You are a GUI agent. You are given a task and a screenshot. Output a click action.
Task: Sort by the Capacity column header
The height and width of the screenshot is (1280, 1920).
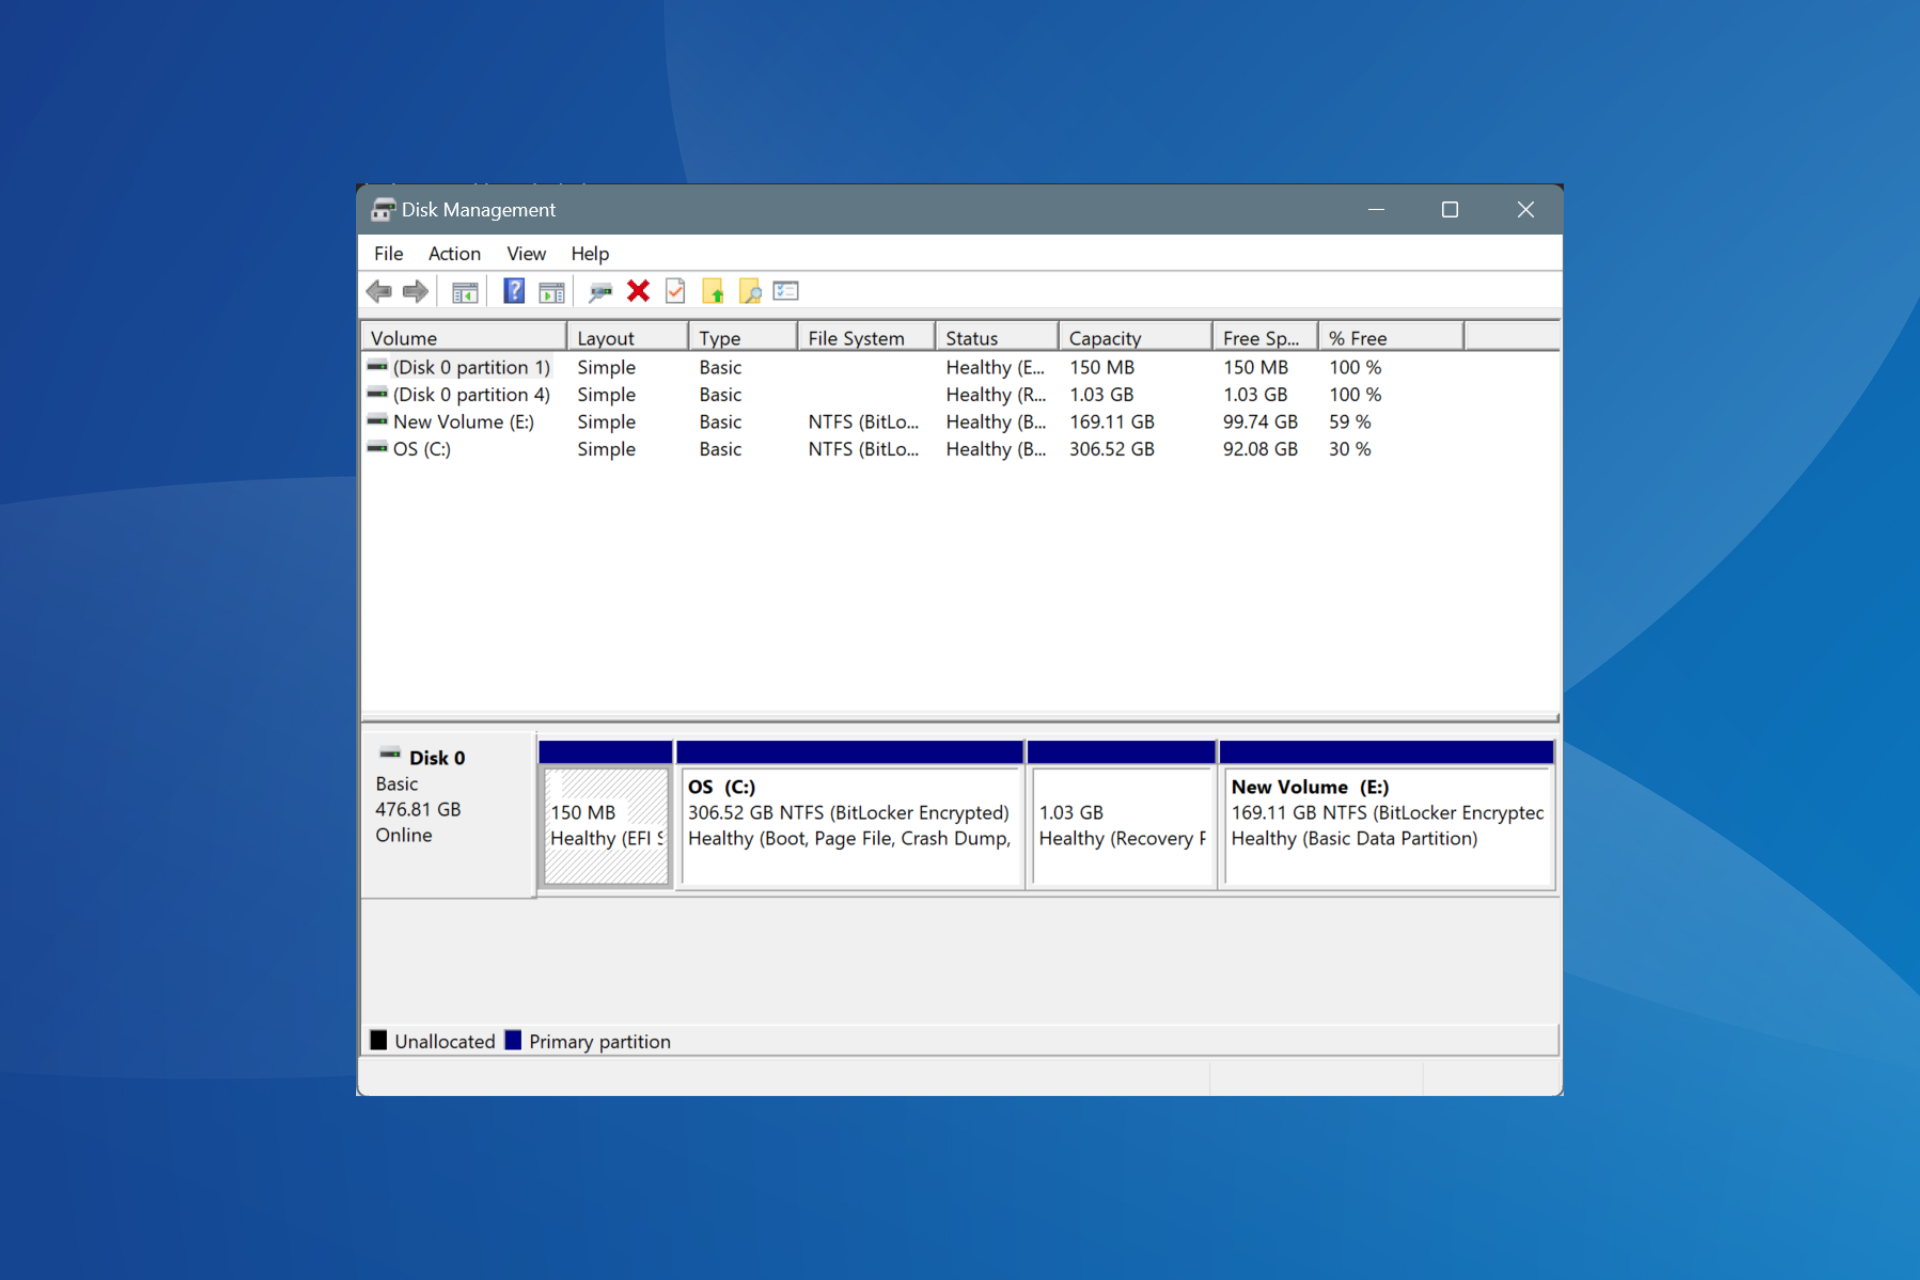[1135, 338]
